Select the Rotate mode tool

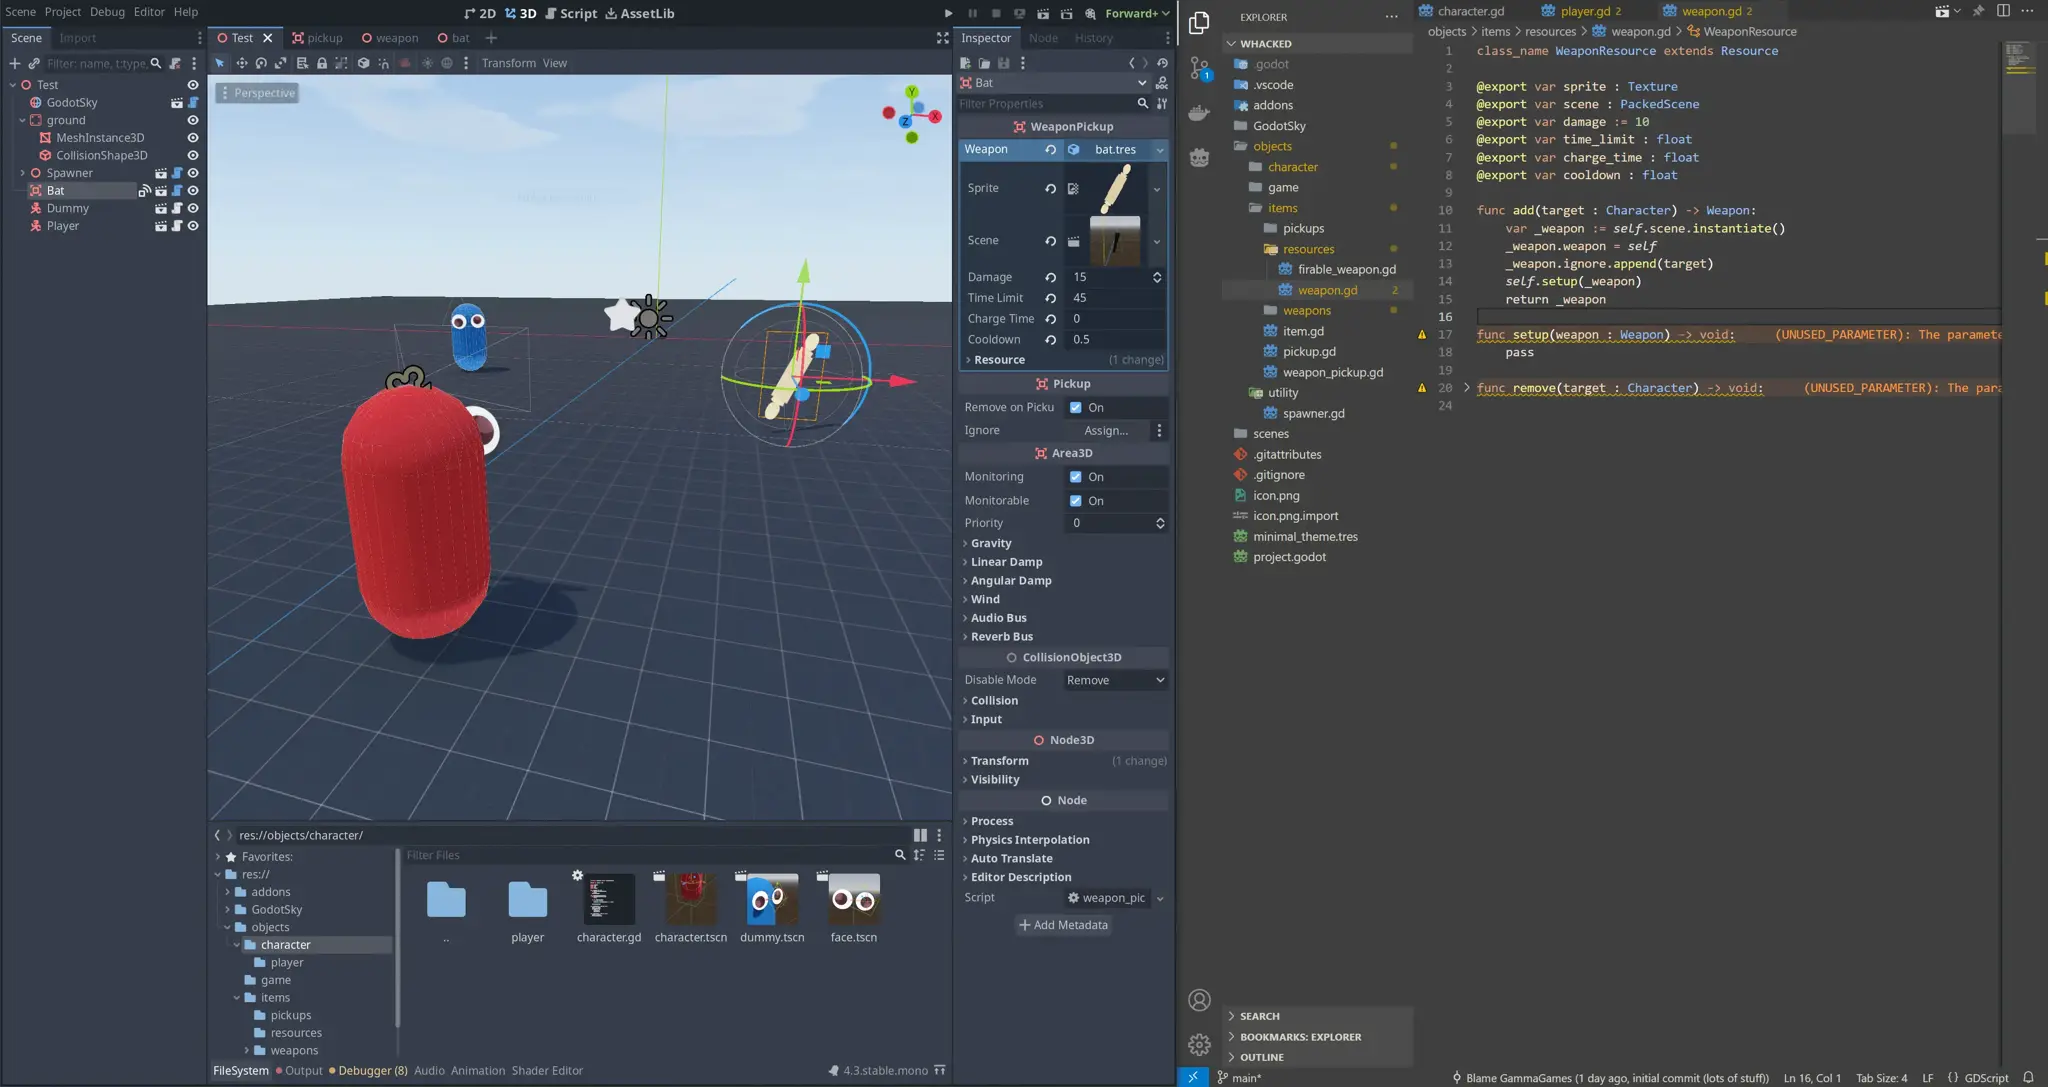click(261, 63)
